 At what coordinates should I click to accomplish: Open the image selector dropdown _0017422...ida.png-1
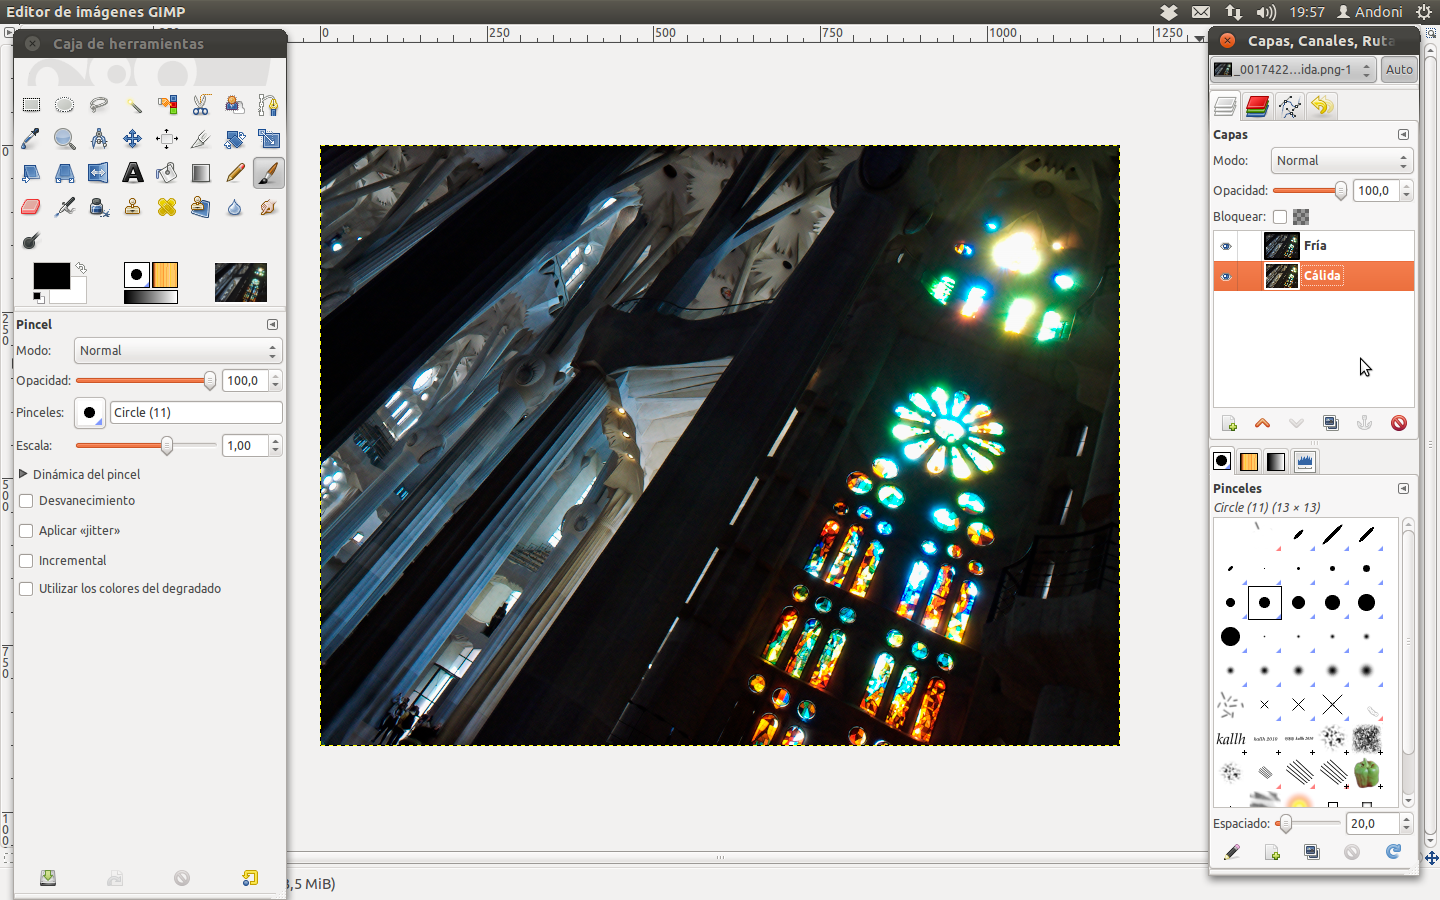coord(1293,70)
